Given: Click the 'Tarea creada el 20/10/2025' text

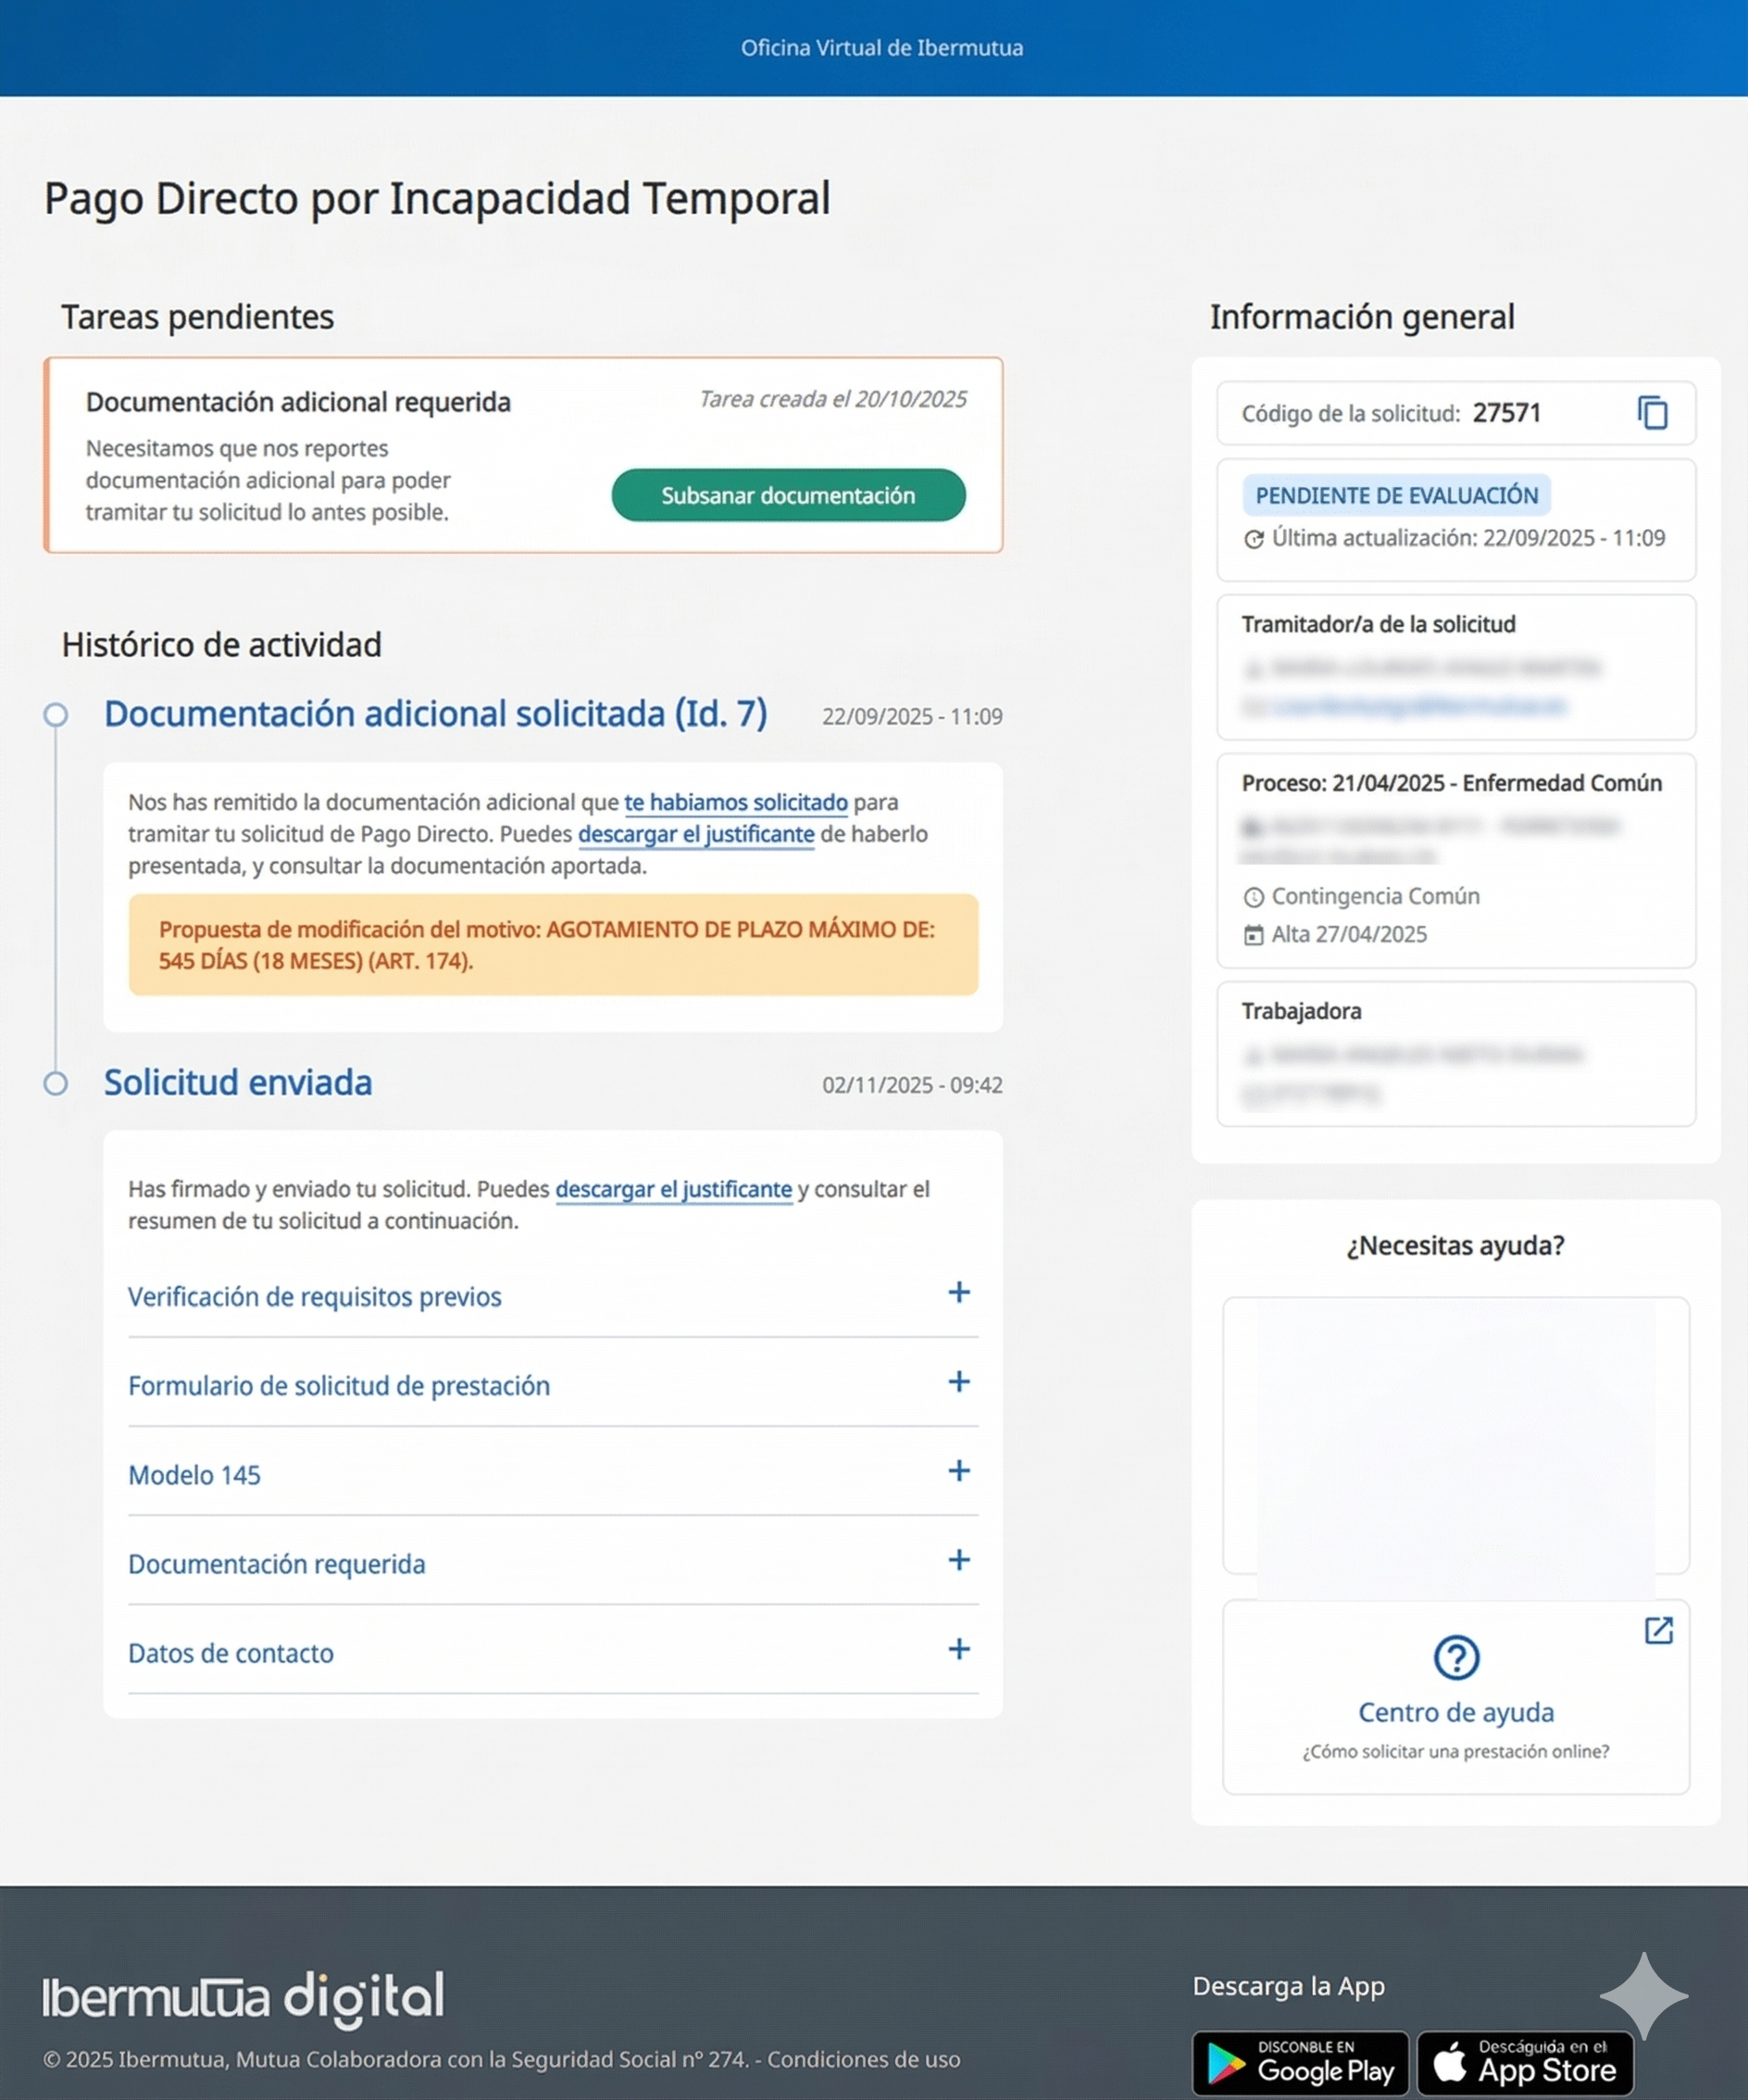Looking at the screenshot, I should [833, 399].
